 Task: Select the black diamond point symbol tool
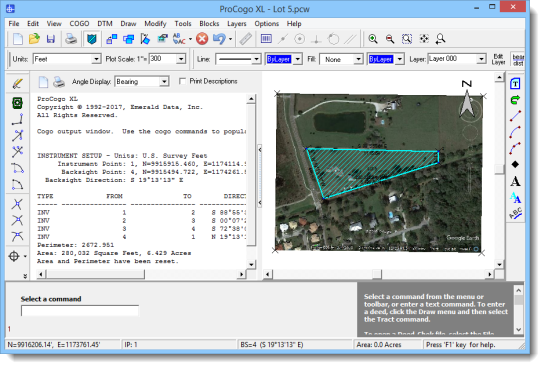coord(515,164)
